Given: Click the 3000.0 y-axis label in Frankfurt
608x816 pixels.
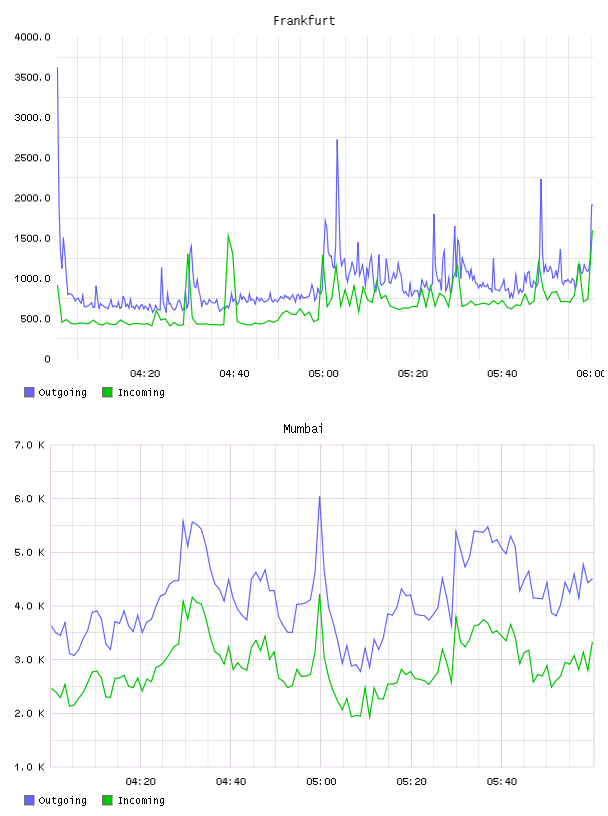Looking at the screenshot, I should pyautogui.click(x=32, y=118).
